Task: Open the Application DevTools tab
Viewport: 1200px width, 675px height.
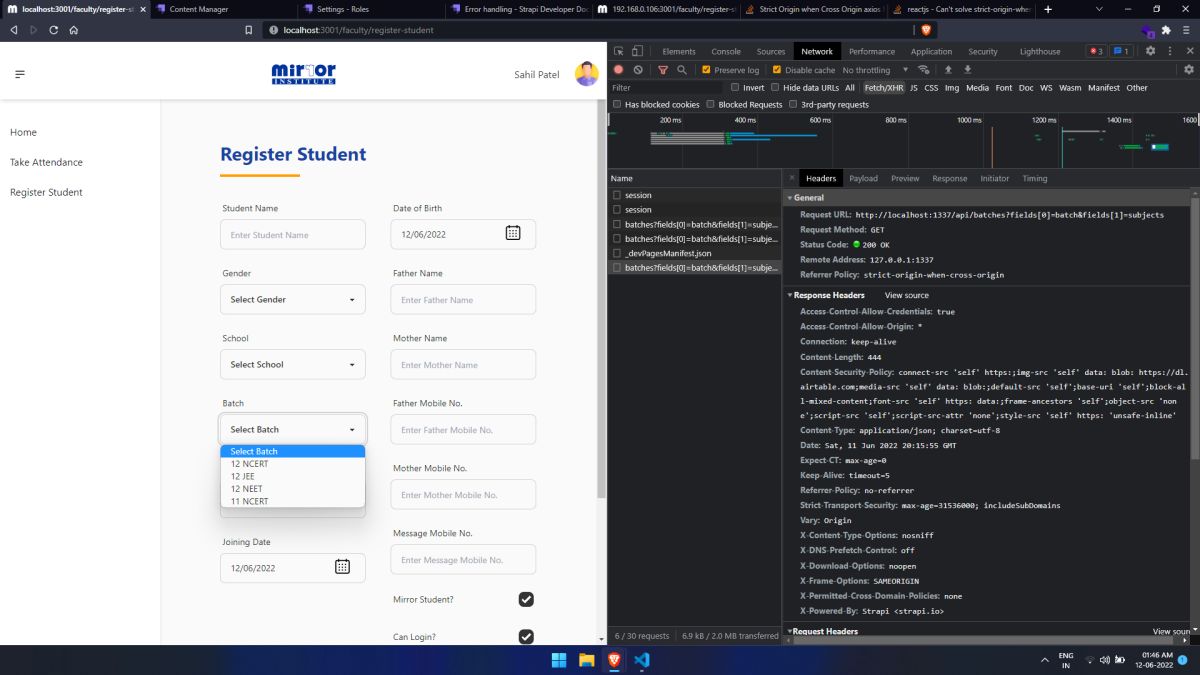Action: [931, 51]
